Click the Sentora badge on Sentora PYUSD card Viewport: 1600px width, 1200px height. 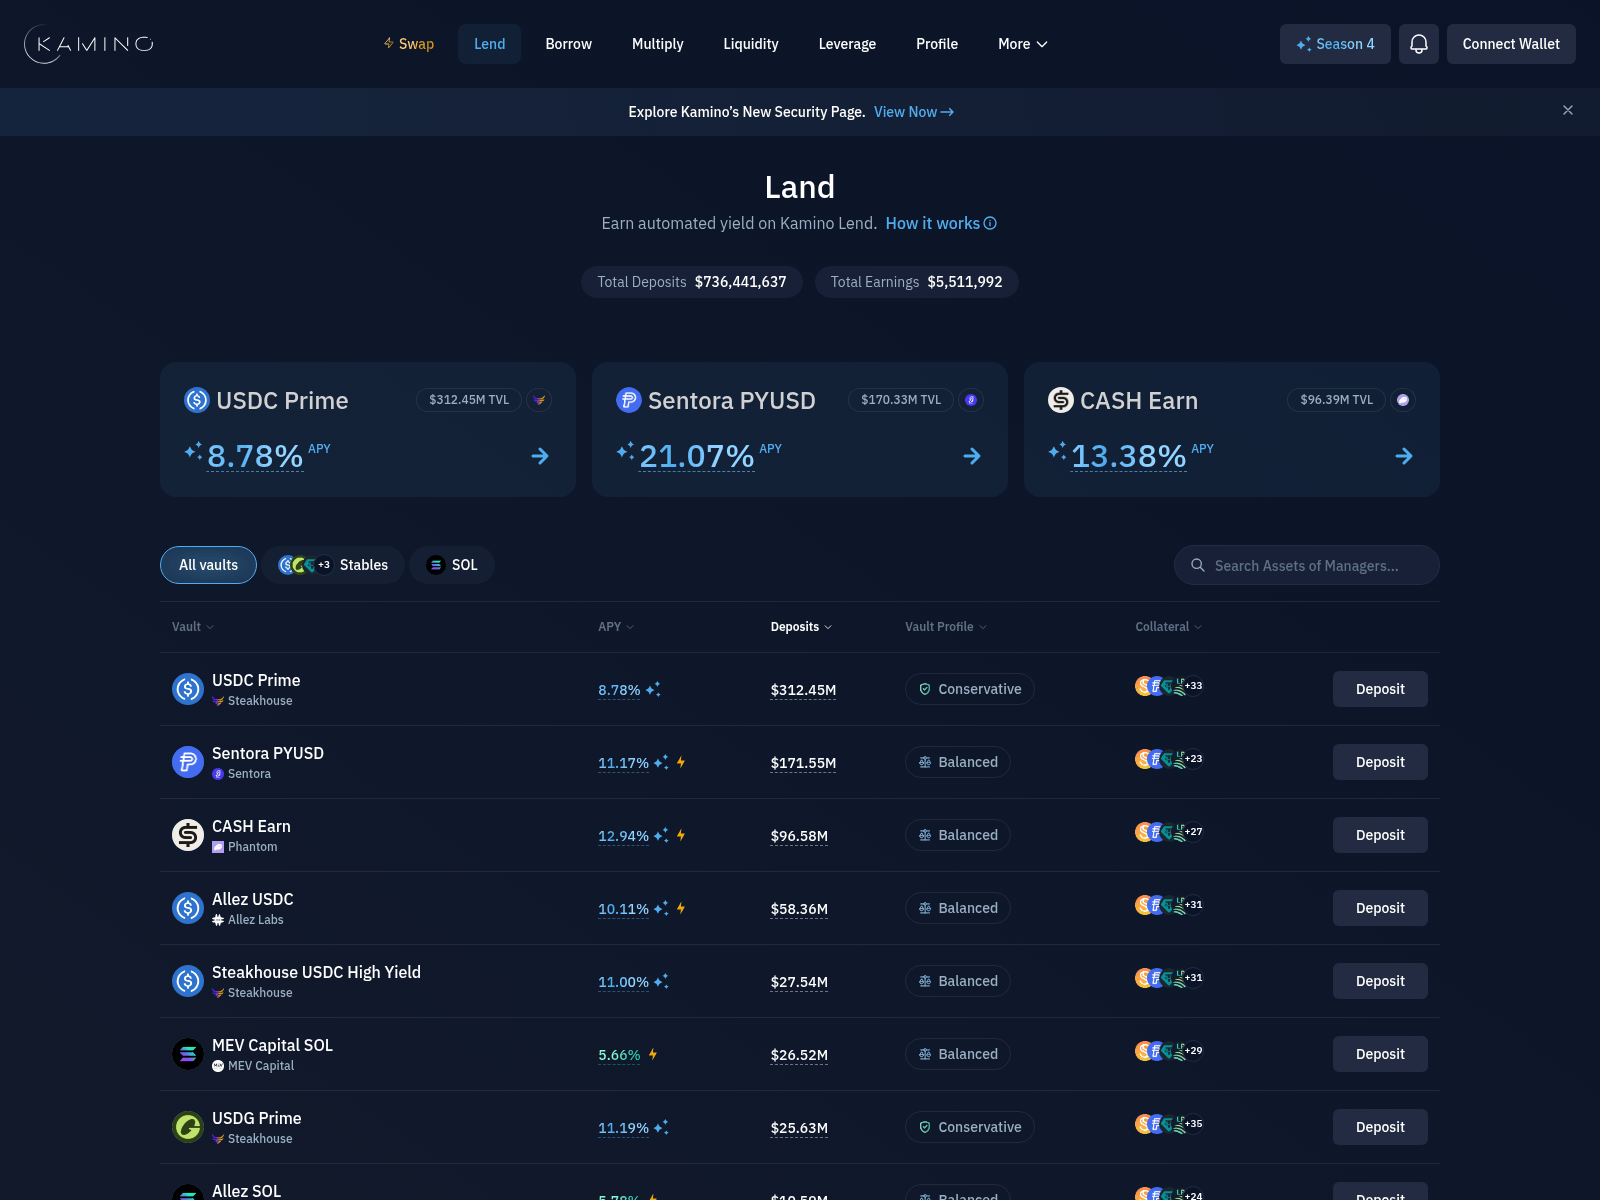971,400
